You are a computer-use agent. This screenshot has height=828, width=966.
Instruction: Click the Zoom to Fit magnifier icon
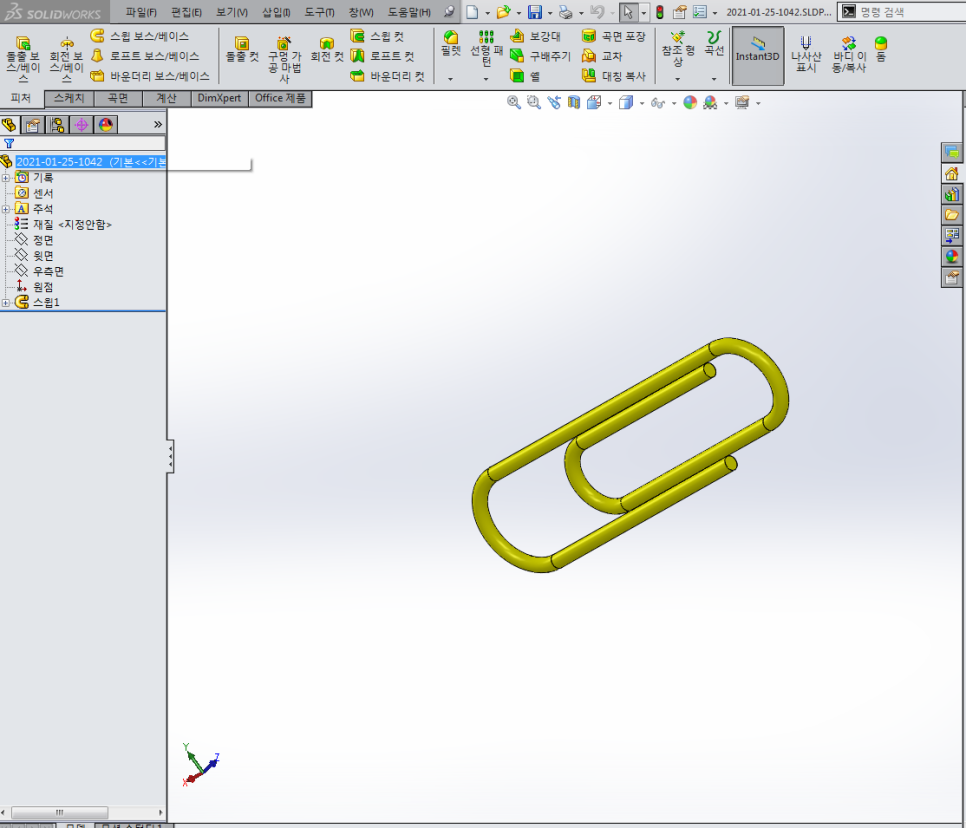[x=514, y=102]
